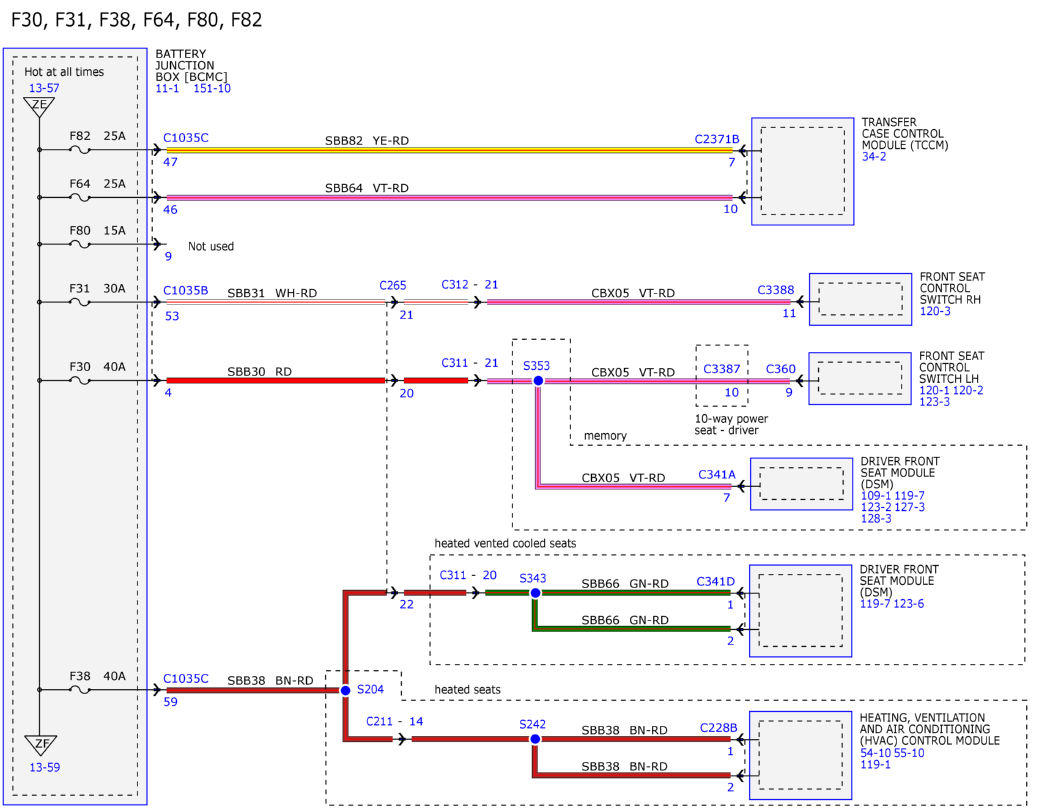The width and height of the screenshot is (1050, 811).
Task: Follow the 34-2 TCCM reference link
Action: 874,157
